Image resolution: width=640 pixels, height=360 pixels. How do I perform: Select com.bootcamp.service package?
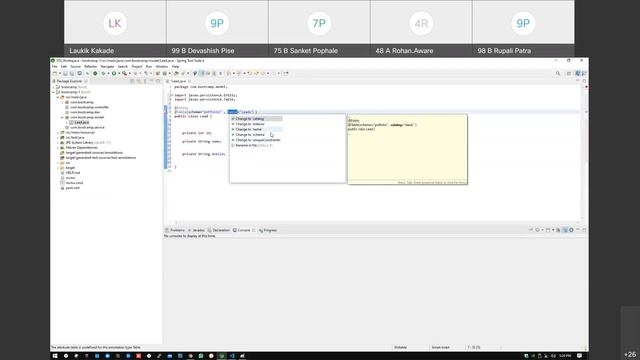(x=85, y=127)
